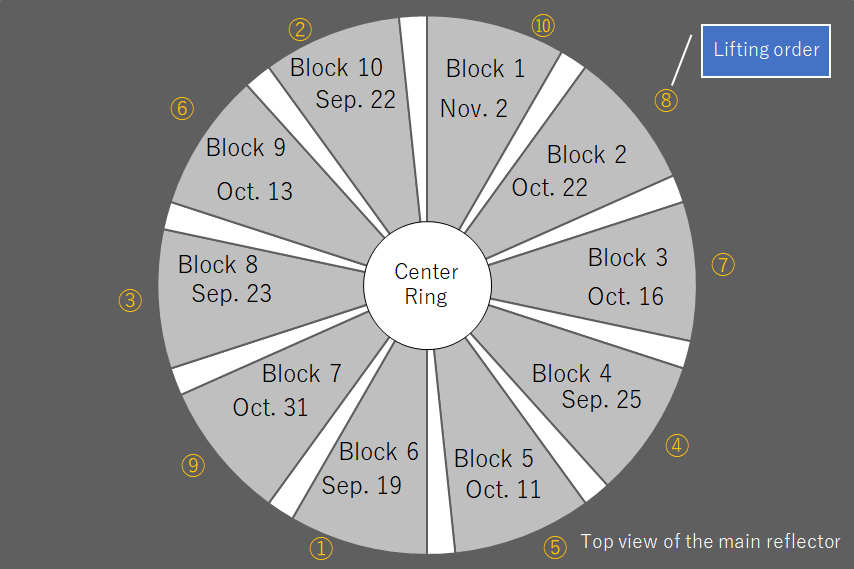854x569 pixels.
Task: Select the circled number 9 marker
Action: [x=193, y=466]
